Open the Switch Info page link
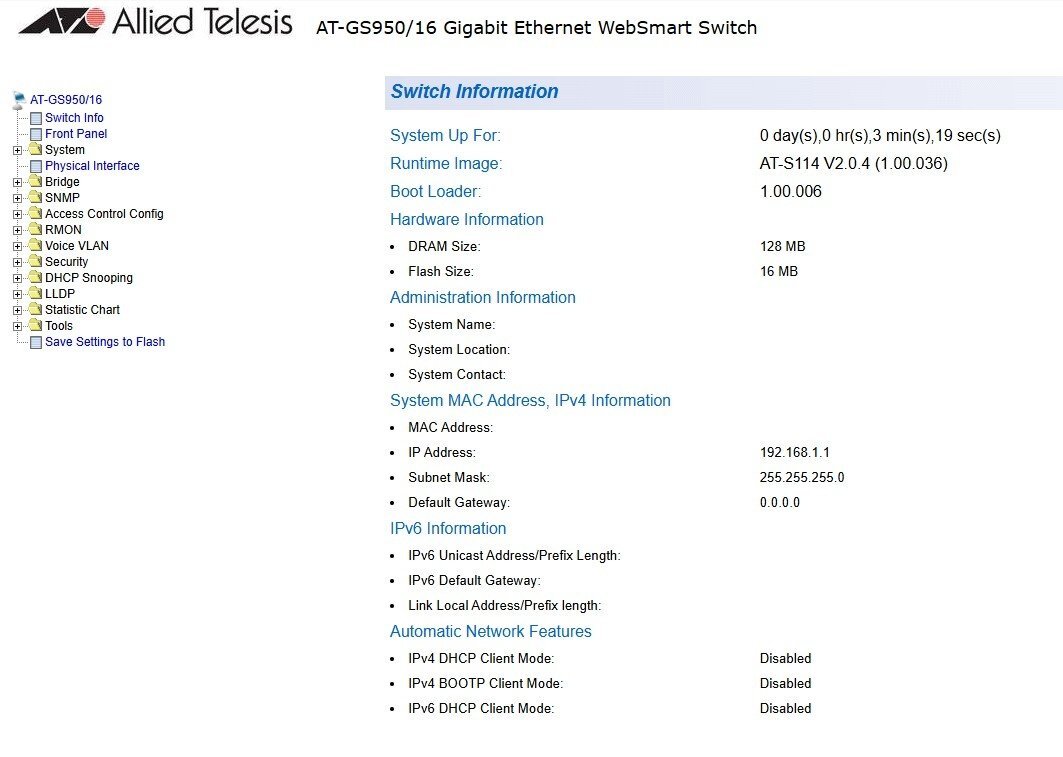Viewport: 1063px width, 757px height. click(74, 118)
